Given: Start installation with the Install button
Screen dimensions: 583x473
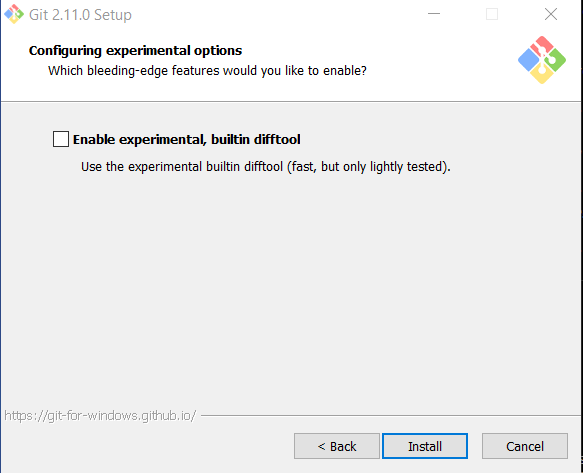Looking at the screenshot, I should (x=425, y=446).
